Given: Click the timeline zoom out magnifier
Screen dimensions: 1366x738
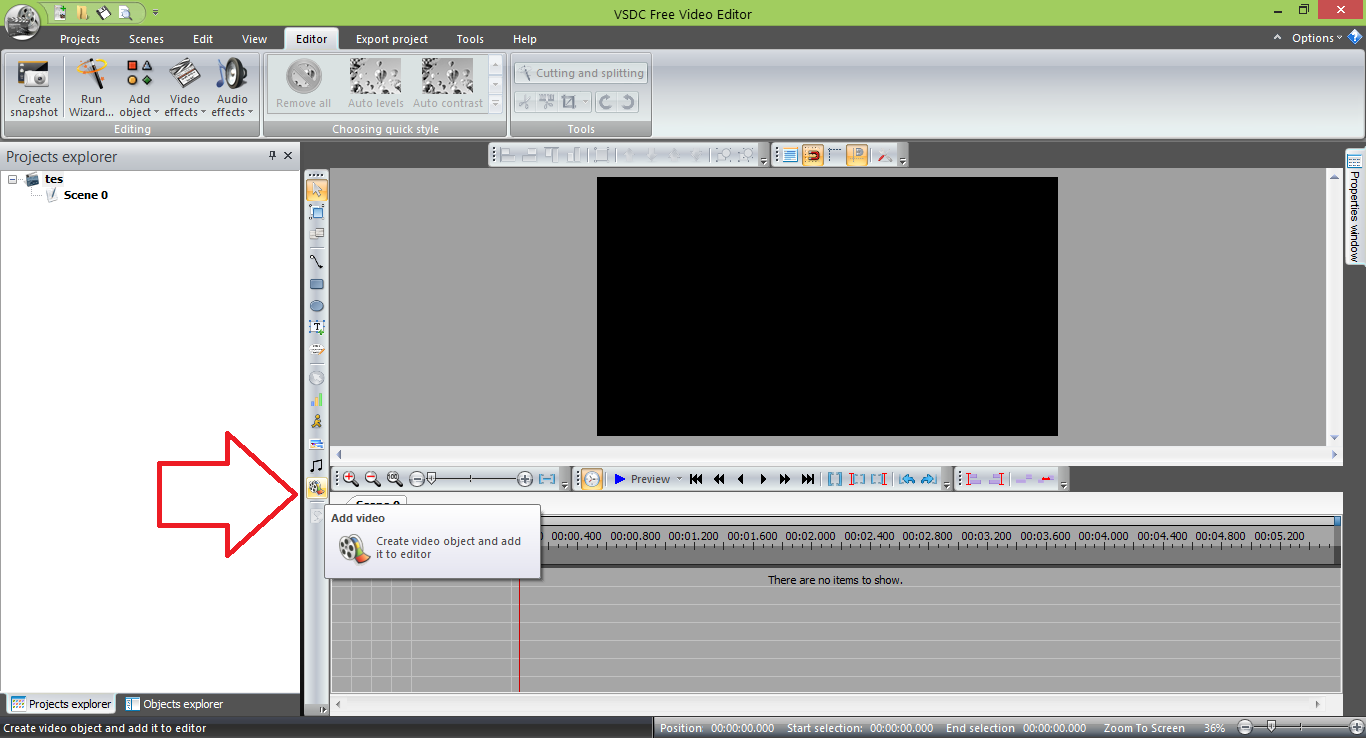Looking at the screenshot, I should coord(373,479).
